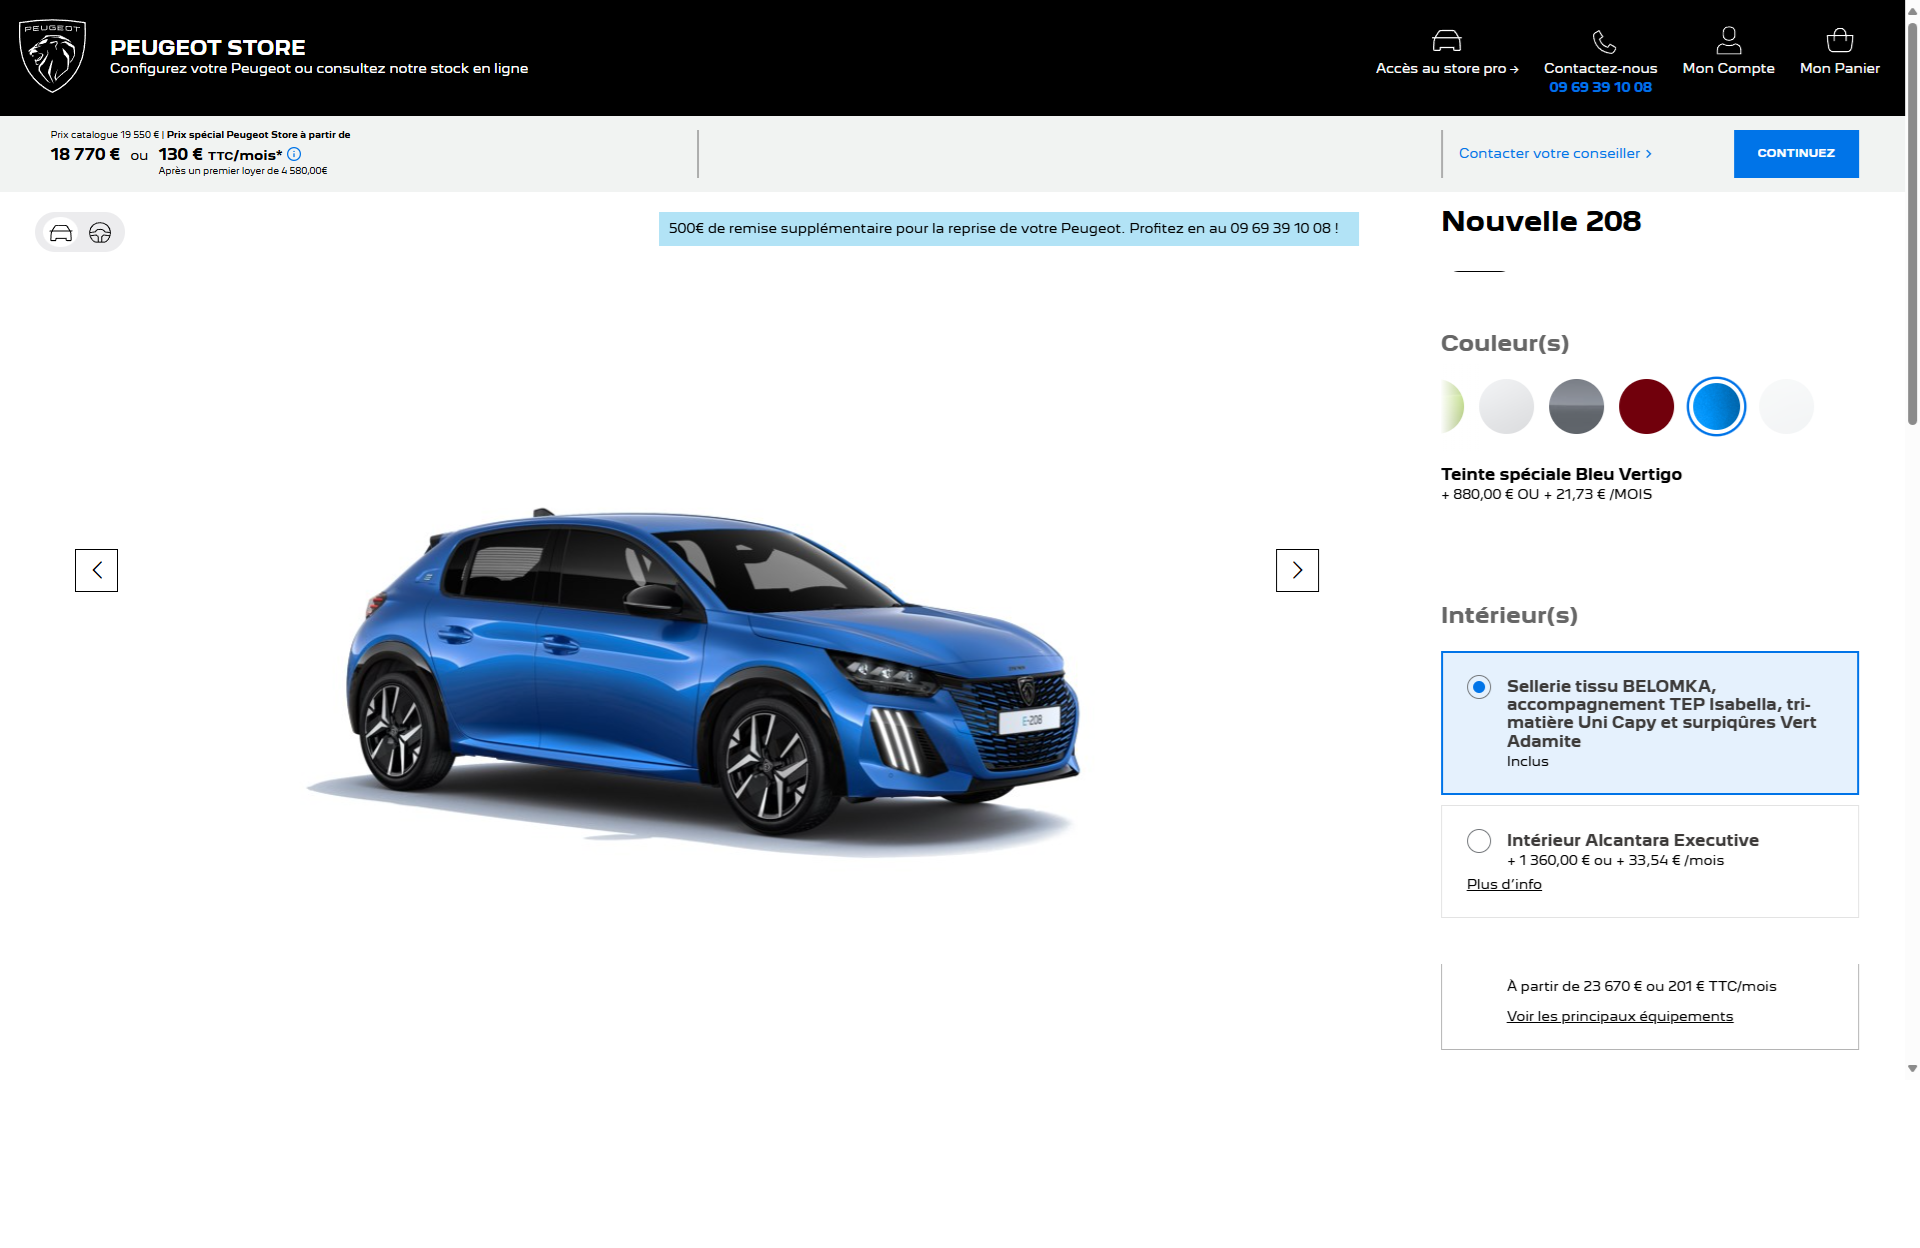Open Contacter votre conseiller chevron link

coord(1555,153)
